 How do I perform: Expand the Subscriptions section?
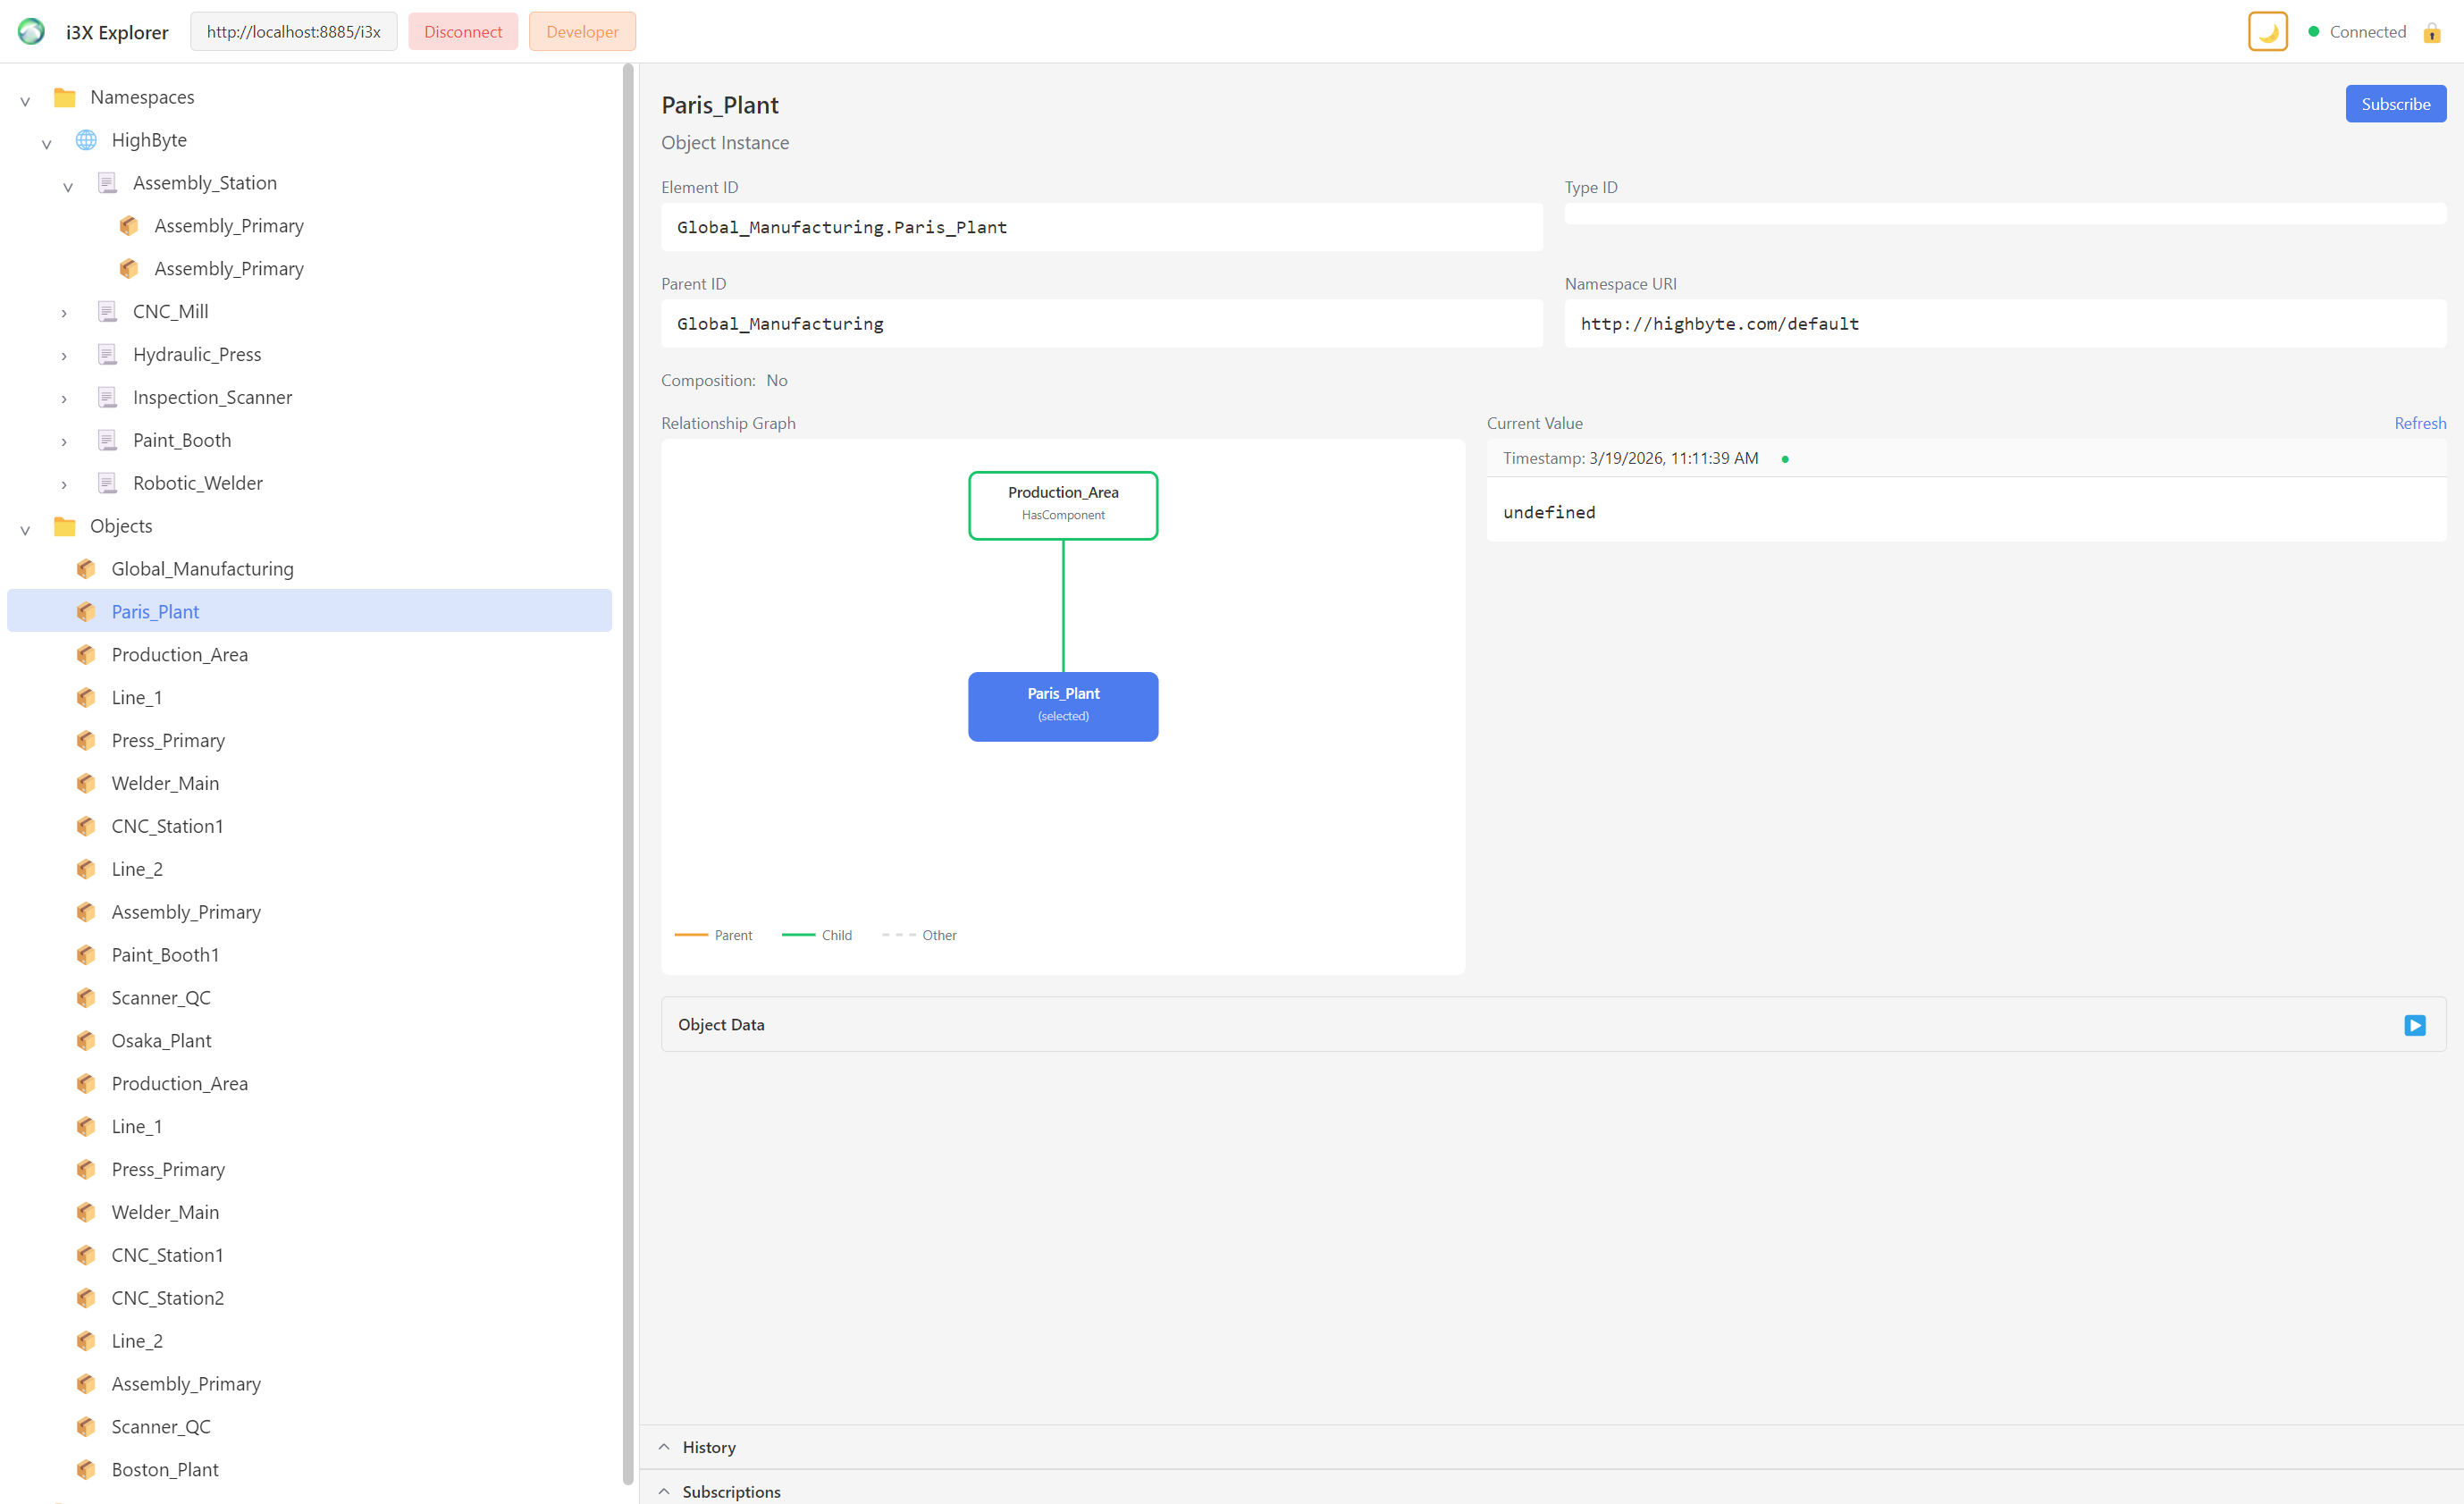[x=664, y=1491]
